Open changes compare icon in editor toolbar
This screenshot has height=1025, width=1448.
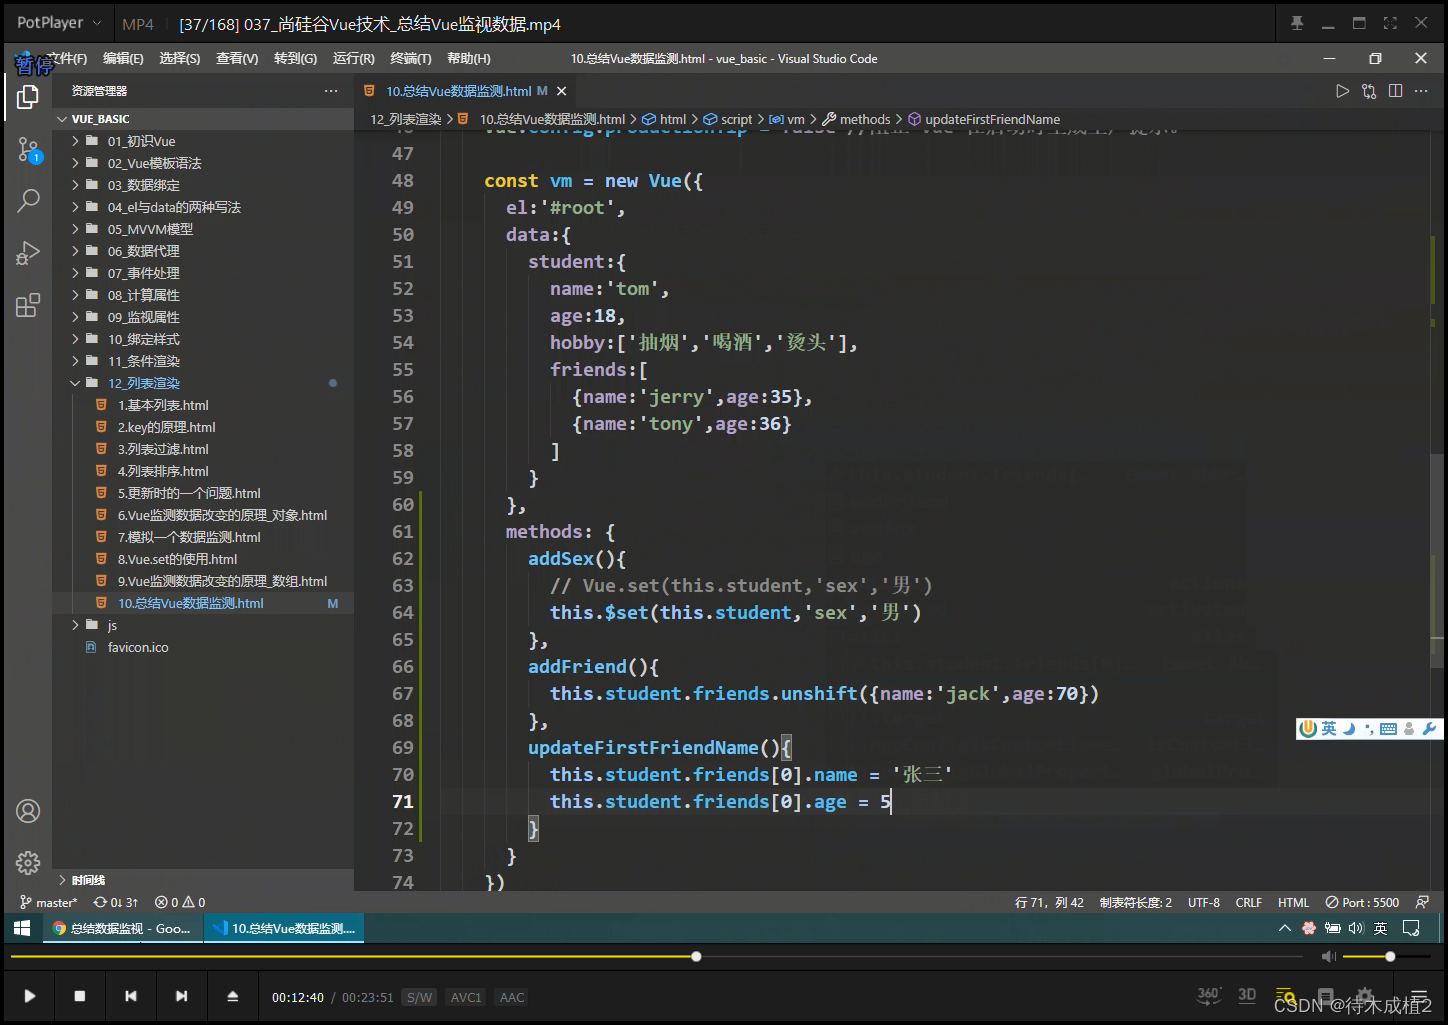click(x=1369, y=91)
